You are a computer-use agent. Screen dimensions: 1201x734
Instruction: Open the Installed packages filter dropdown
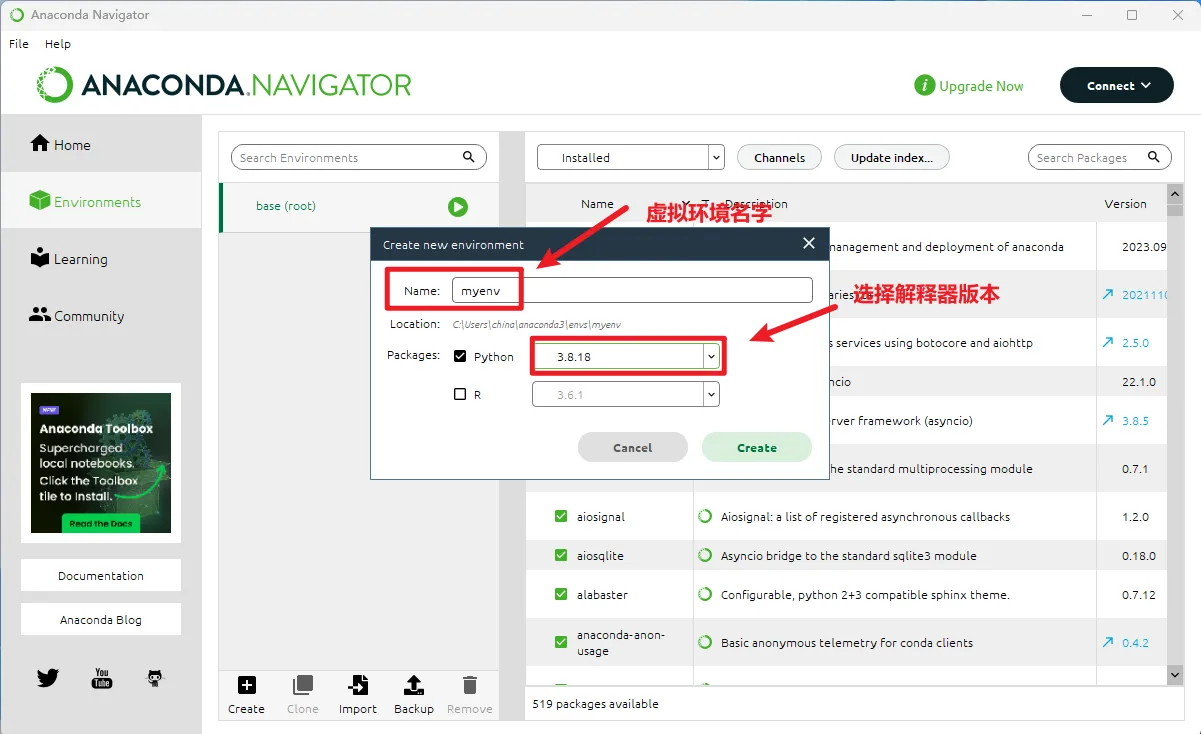[630, 157]
